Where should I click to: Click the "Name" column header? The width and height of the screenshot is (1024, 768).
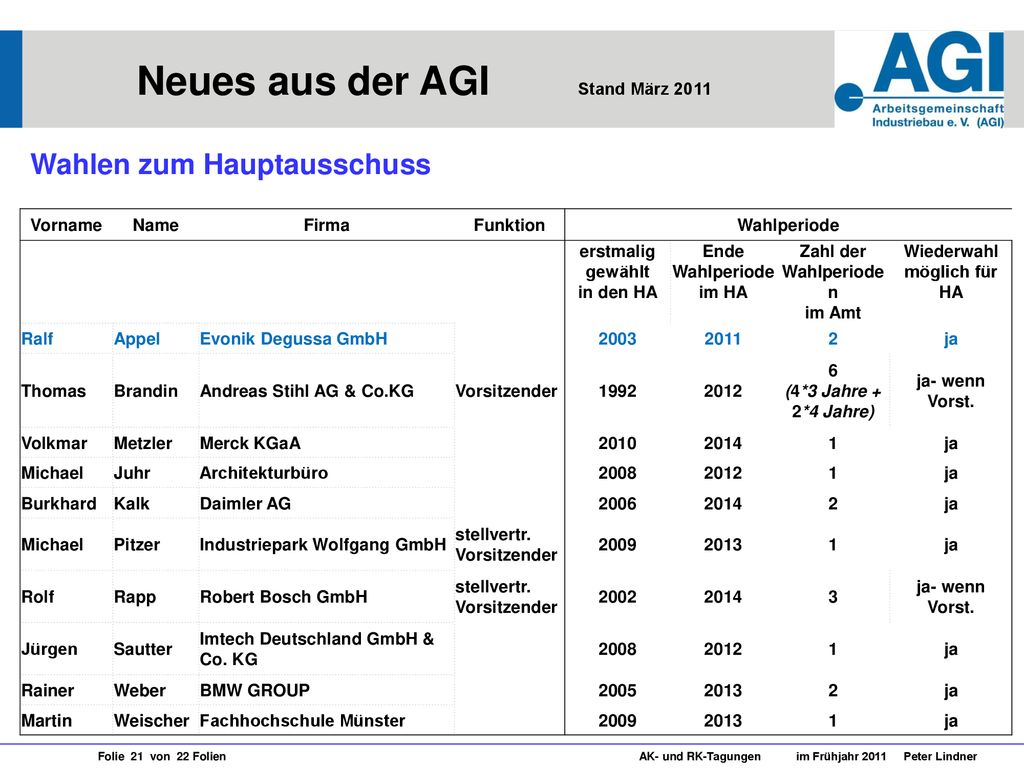tap(155, 225)
